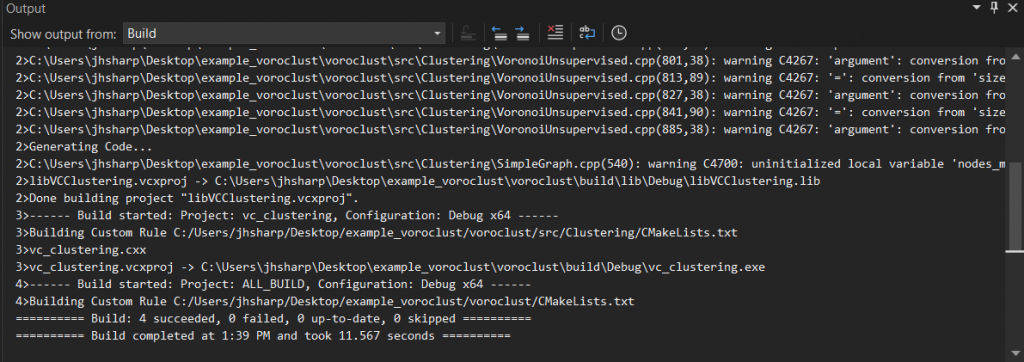
Task: Click the vc_clustering.exe output path line
Action: [390, 267]
